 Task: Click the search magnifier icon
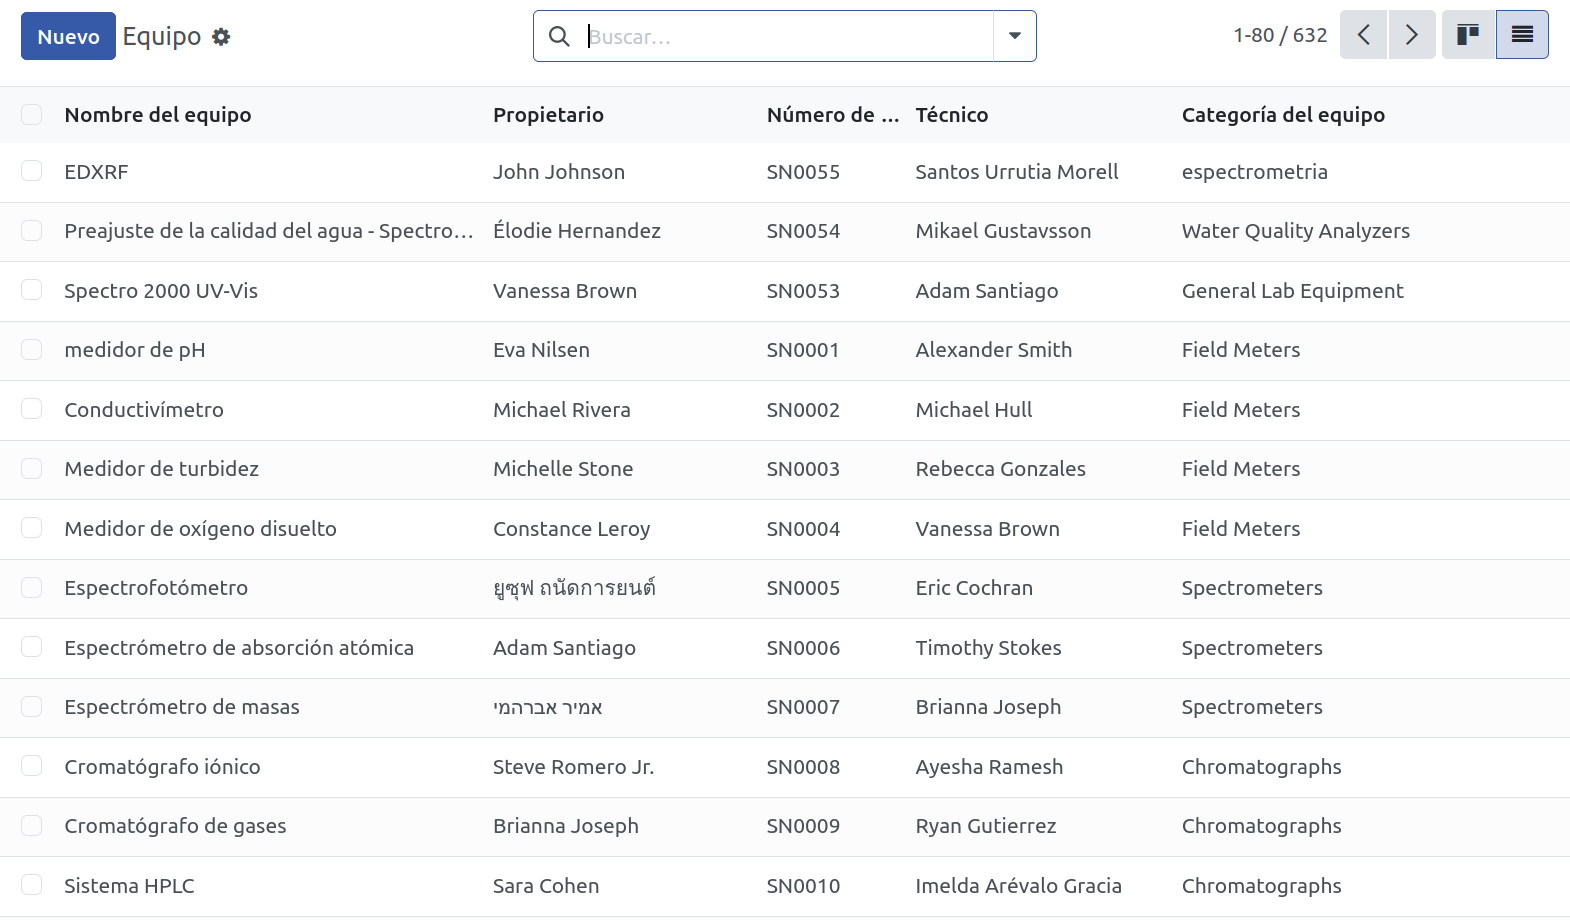point(559,37)
